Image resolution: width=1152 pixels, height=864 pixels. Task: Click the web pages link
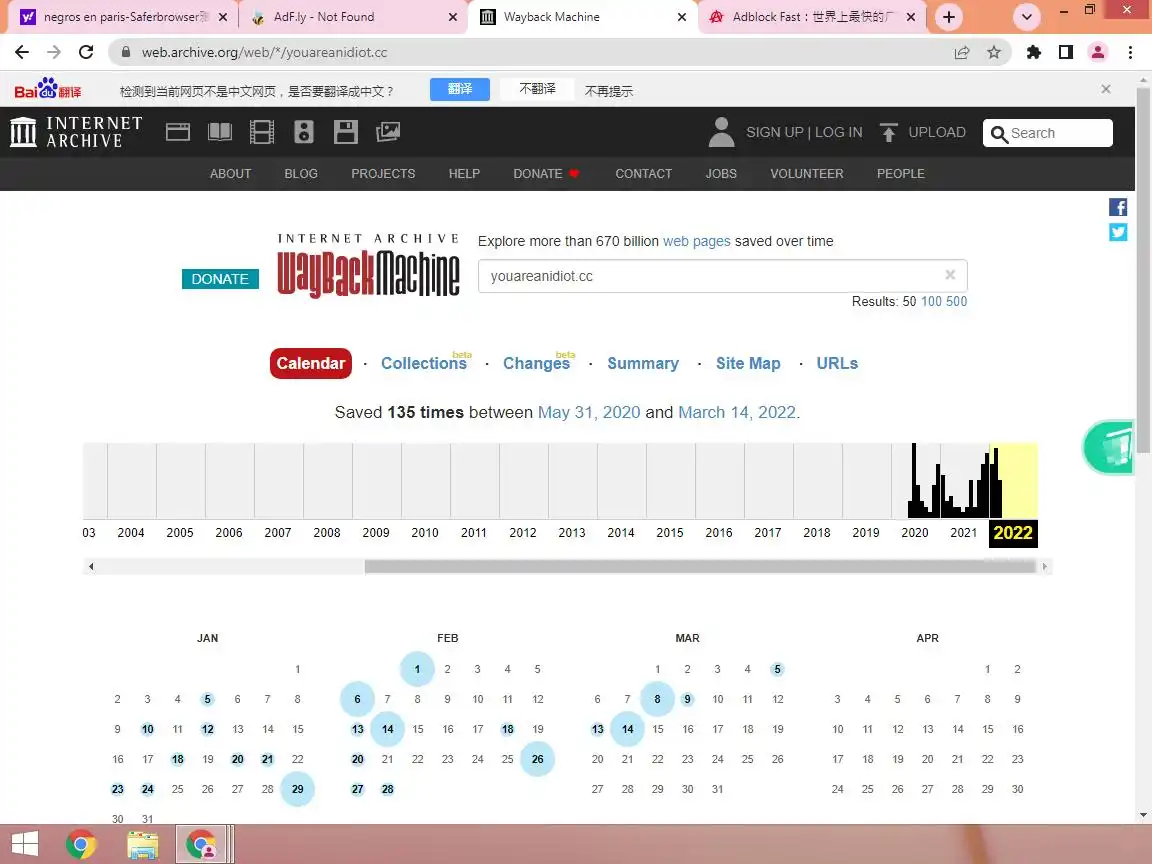tap(696, 241)
